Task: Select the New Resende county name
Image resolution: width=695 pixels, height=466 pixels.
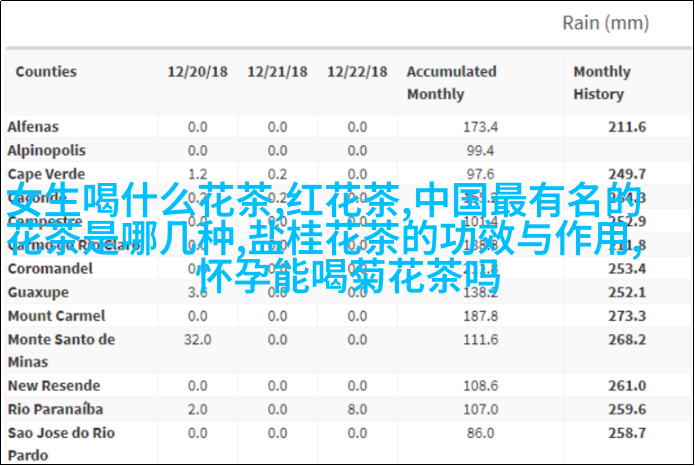Action: pos(54,385)
